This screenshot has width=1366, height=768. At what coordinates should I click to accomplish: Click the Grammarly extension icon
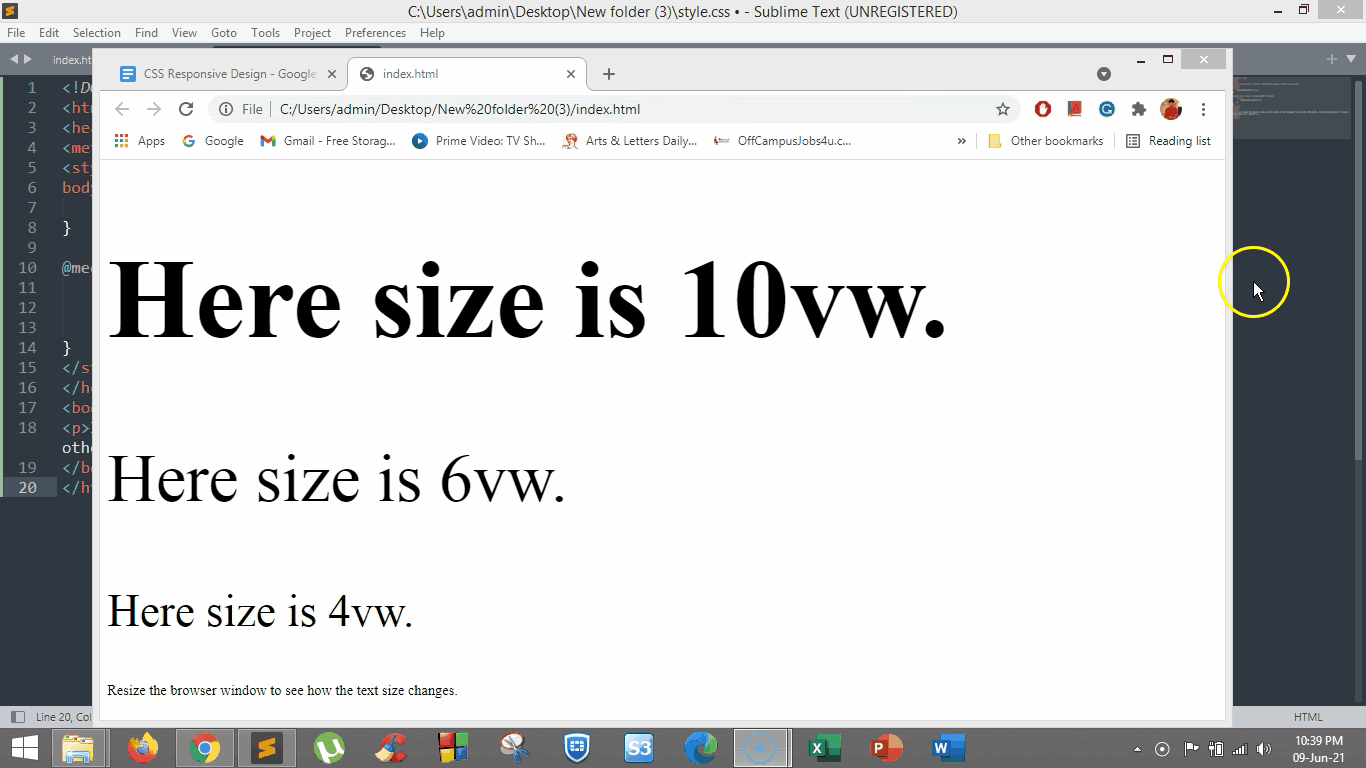(1106, 109)
